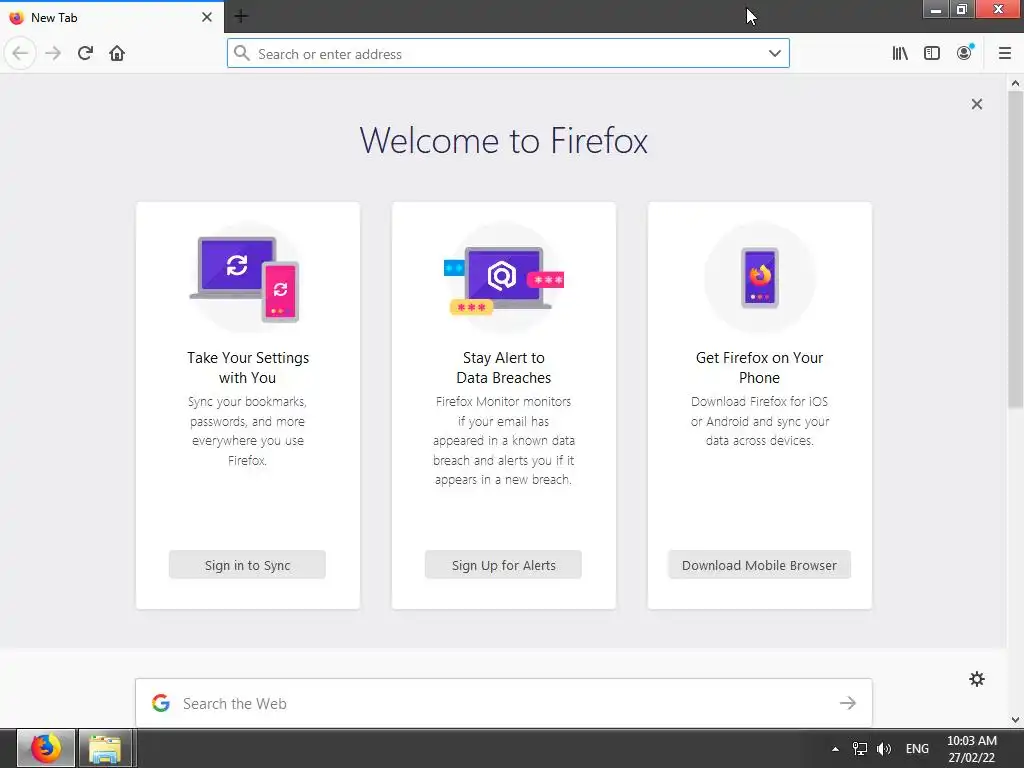Click Sign in to Sync button
Viewport: 1024px width, 768px height.
click(x=247, y=565)
